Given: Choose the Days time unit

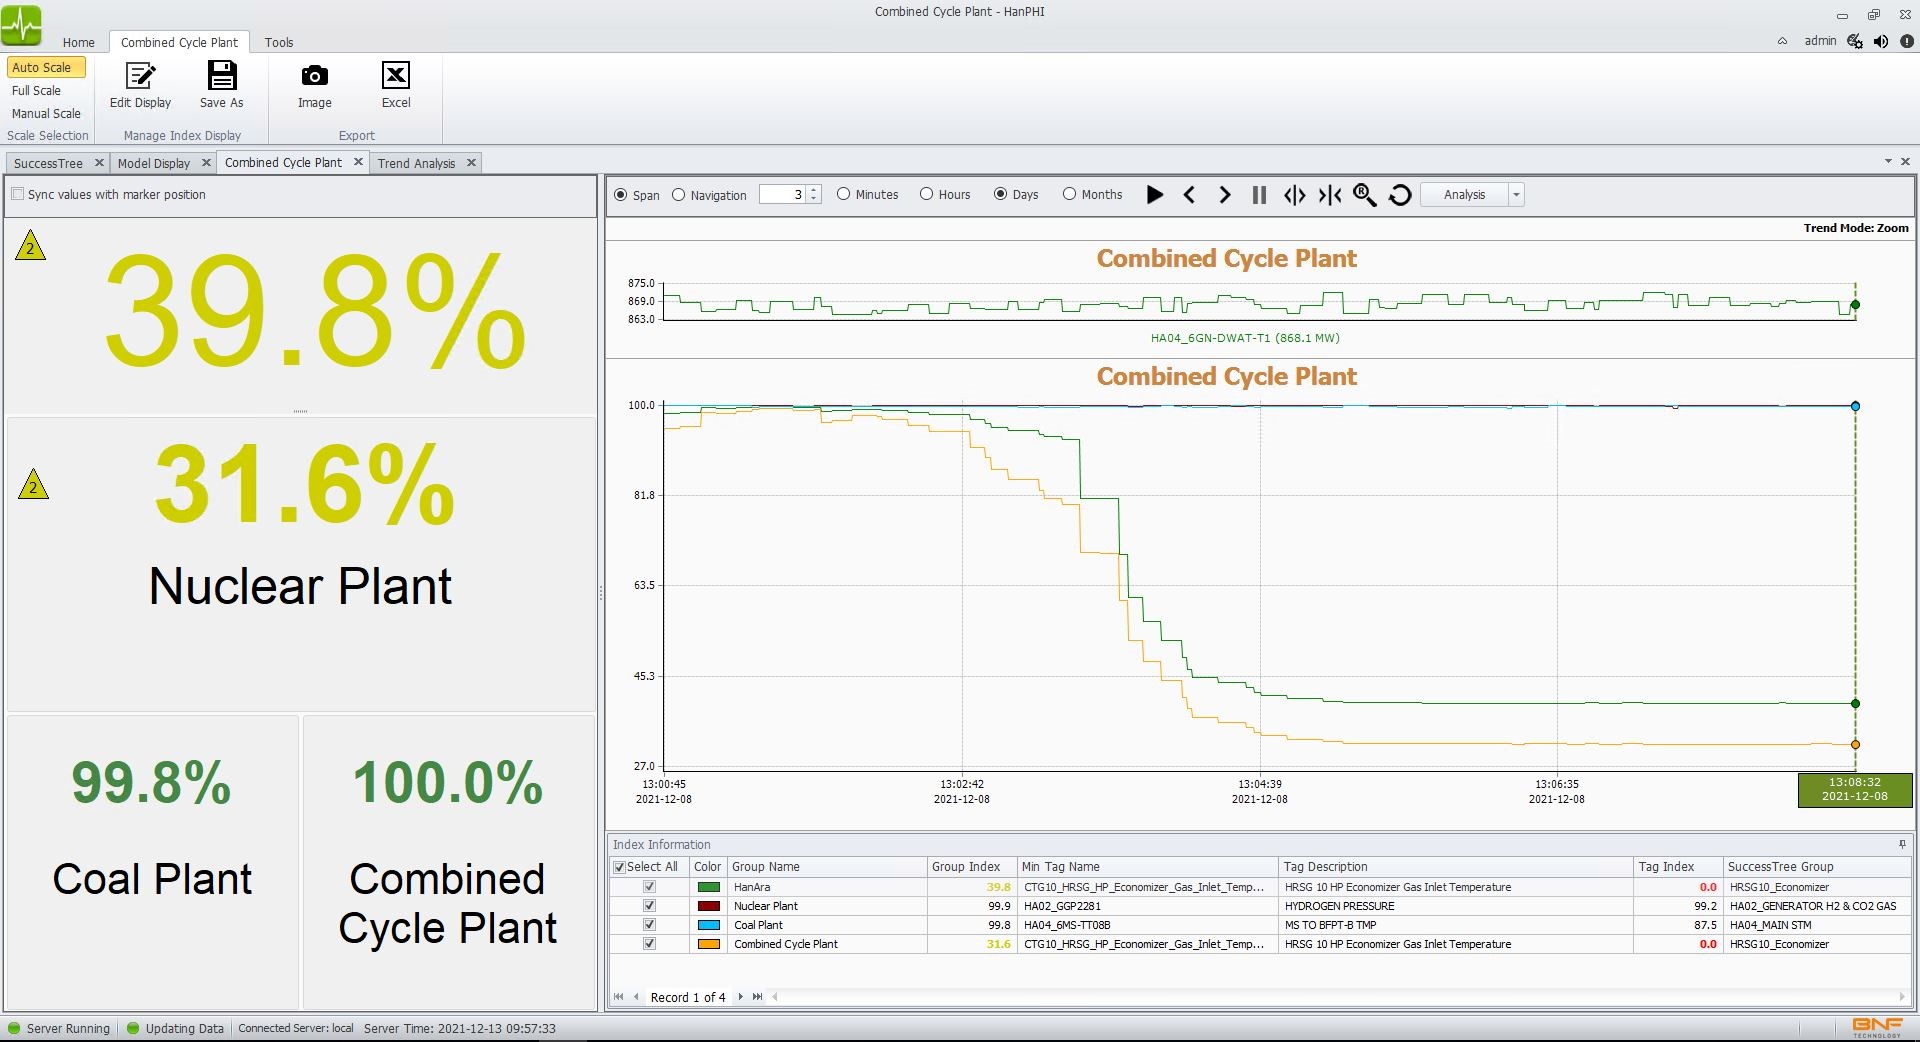Looking at the screenshot, I should [x=1000, y=194].
